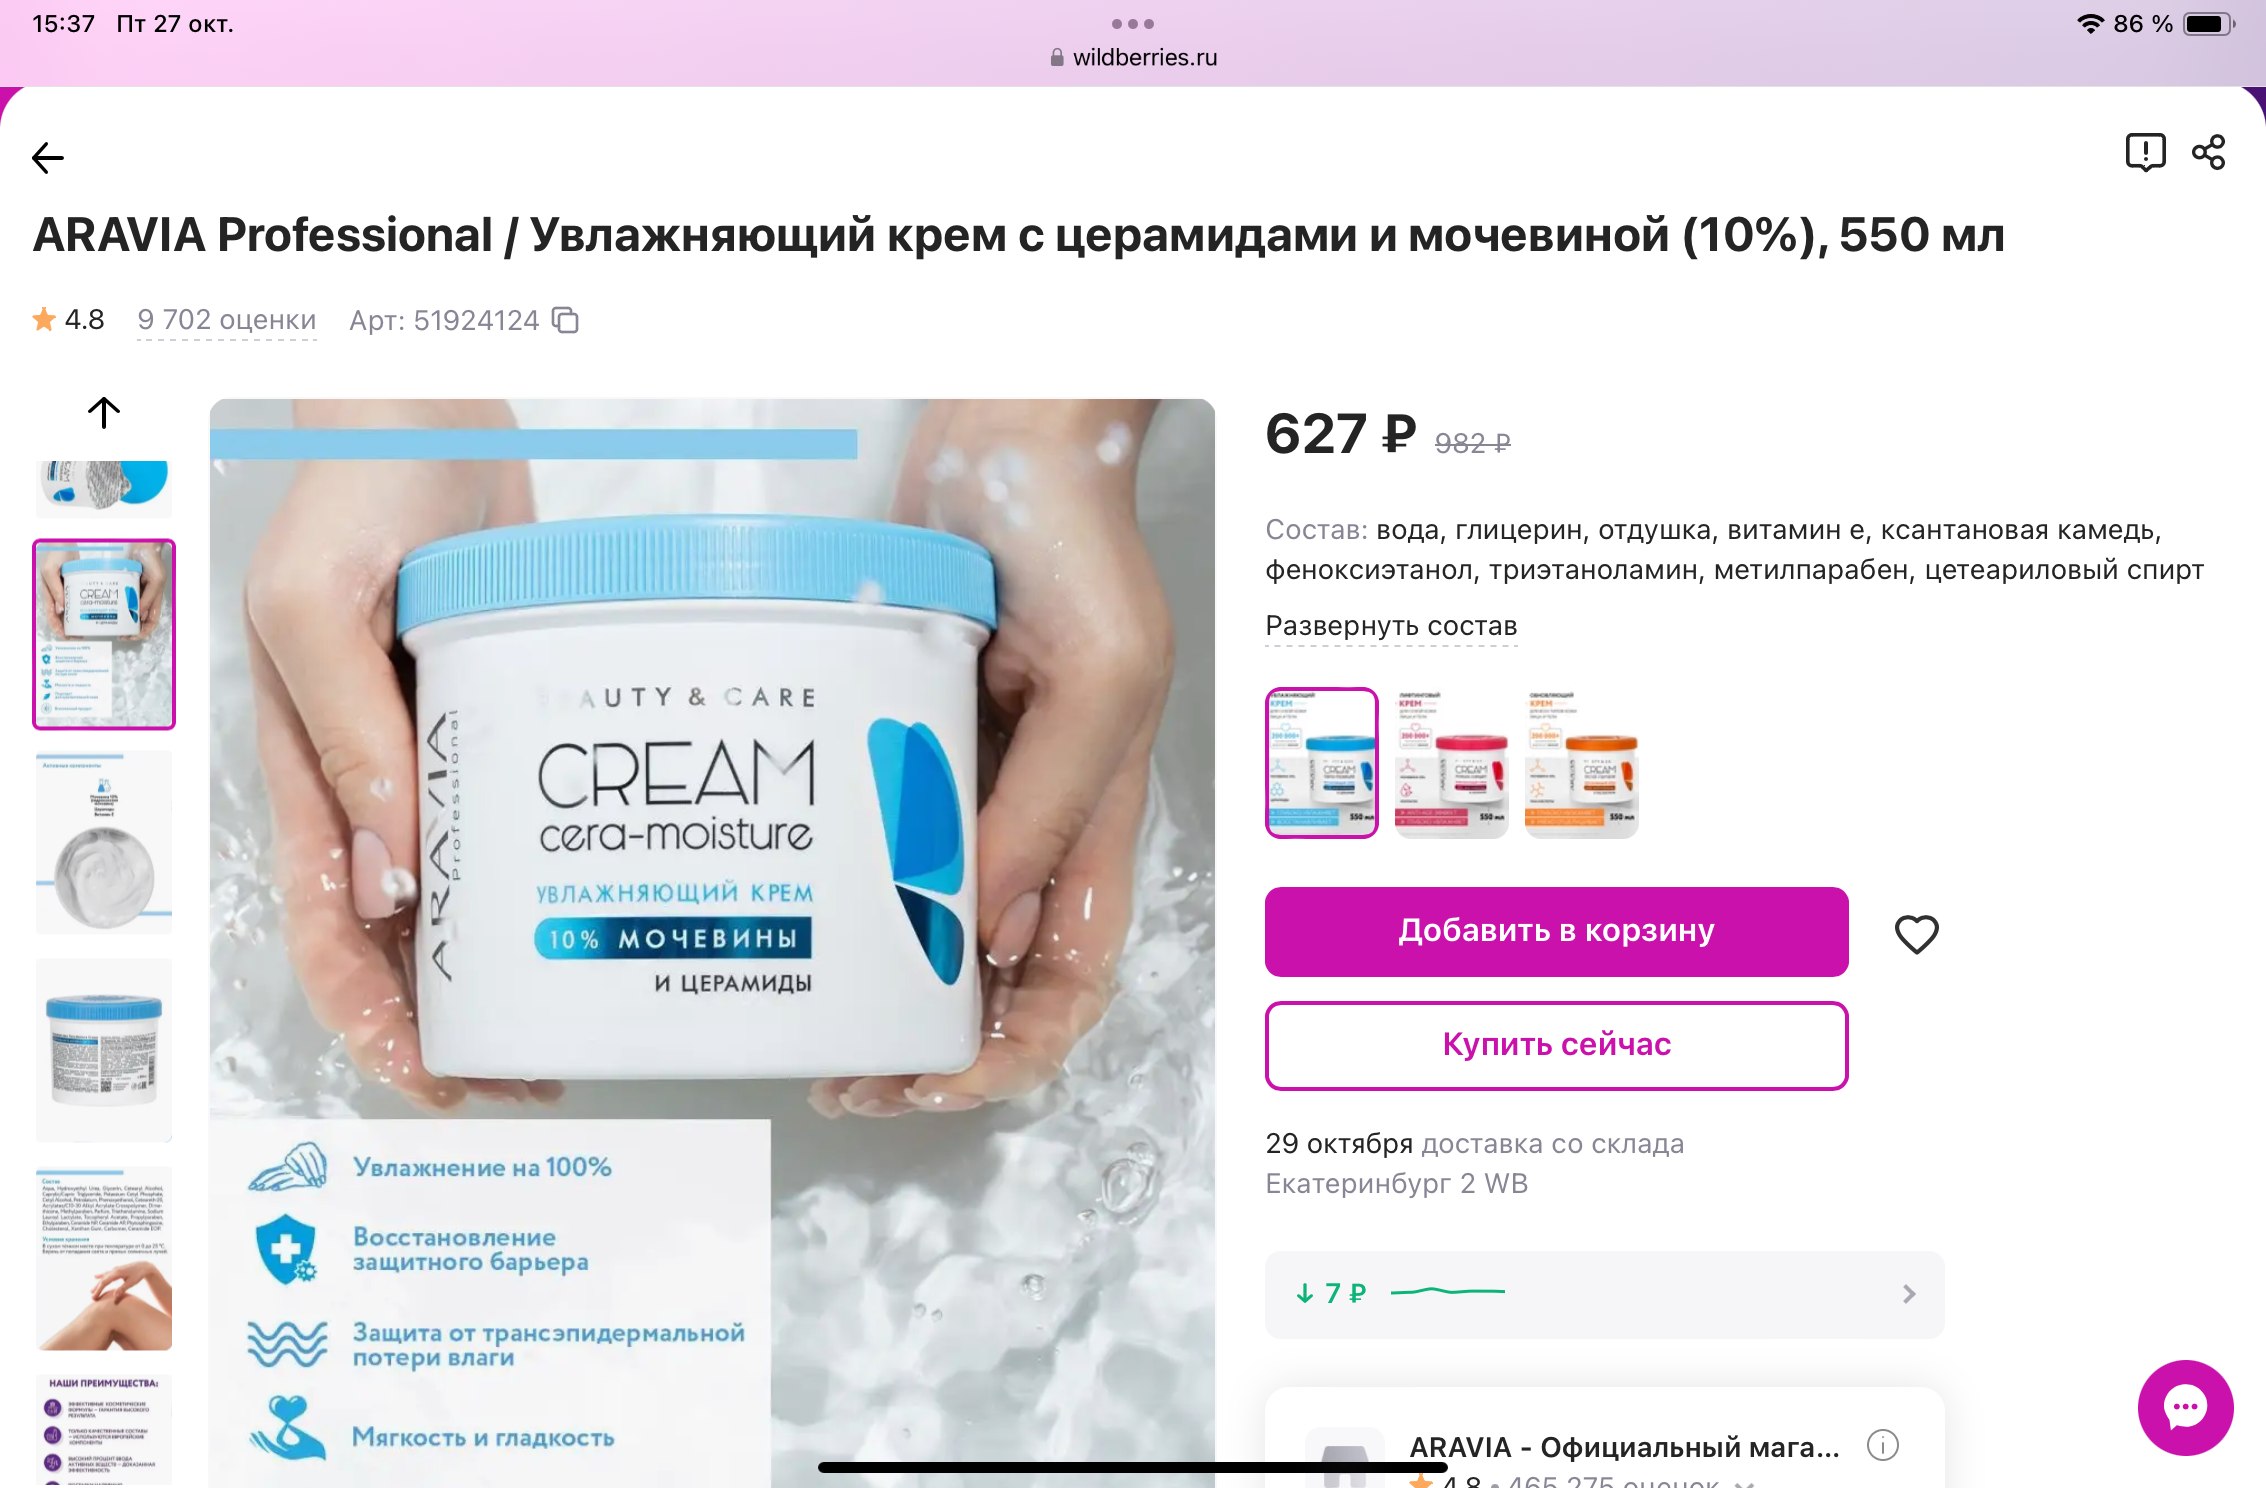Screen dimensions: 2266x1488
Task: Toggle the heart favorite icon
Action: (x=1916, y=933)
